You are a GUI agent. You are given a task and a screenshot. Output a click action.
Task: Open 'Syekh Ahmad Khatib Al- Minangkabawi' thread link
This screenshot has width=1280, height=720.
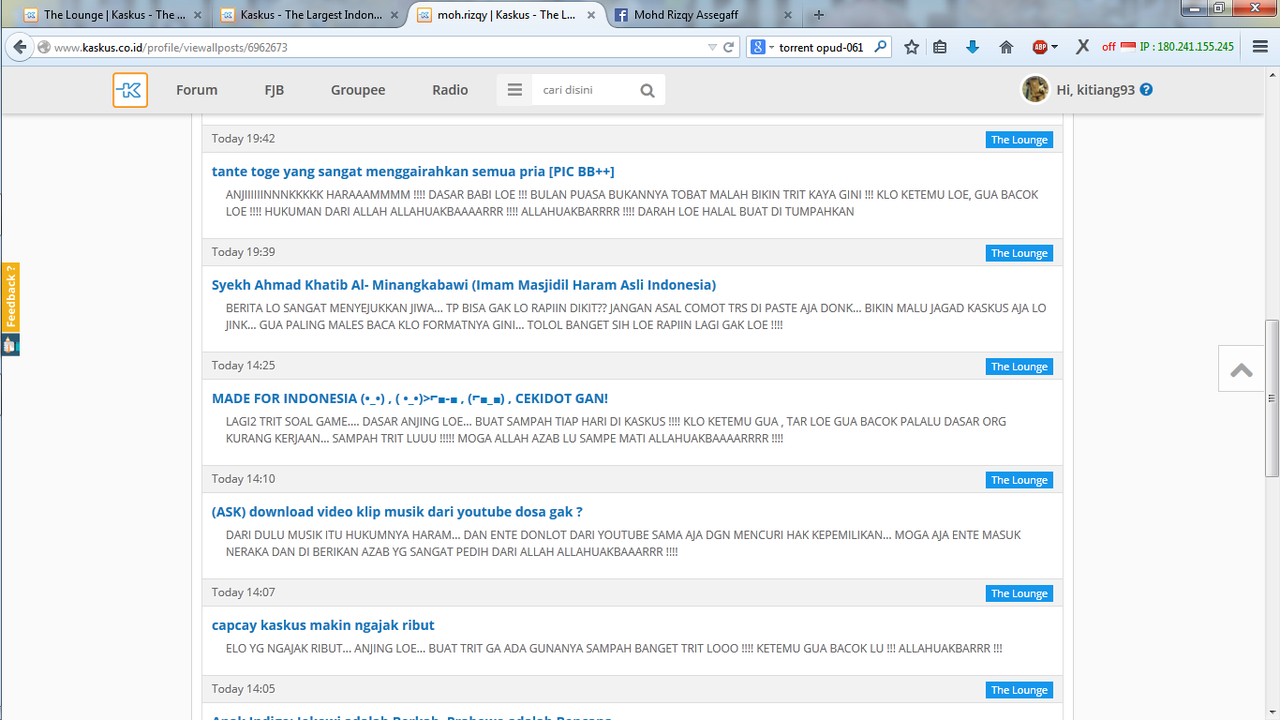[x=464, y=285]
